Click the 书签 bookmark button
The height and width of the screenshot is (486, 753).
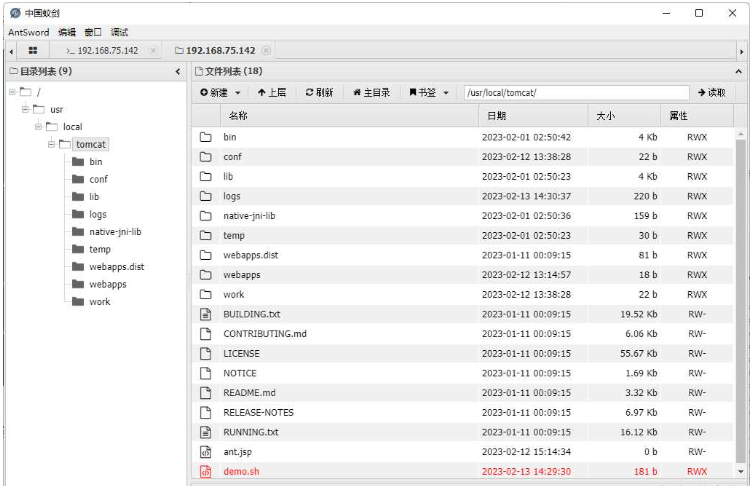coord(422,92)
